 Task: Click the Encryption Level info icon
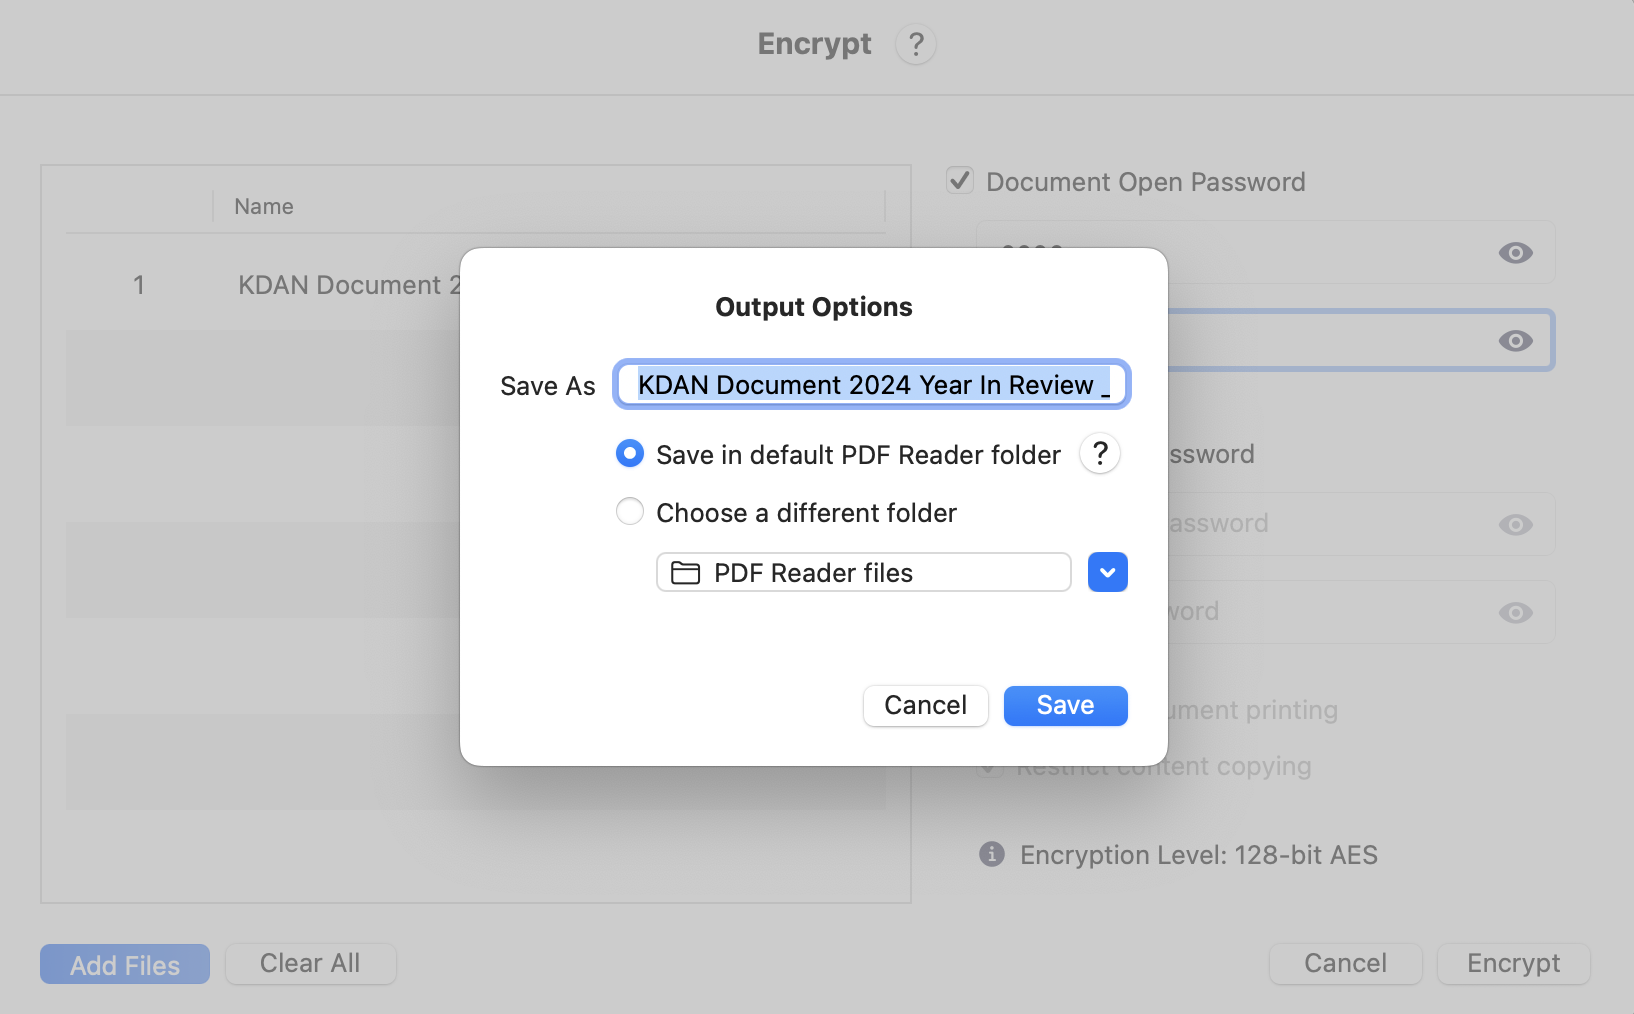point(991,854)
